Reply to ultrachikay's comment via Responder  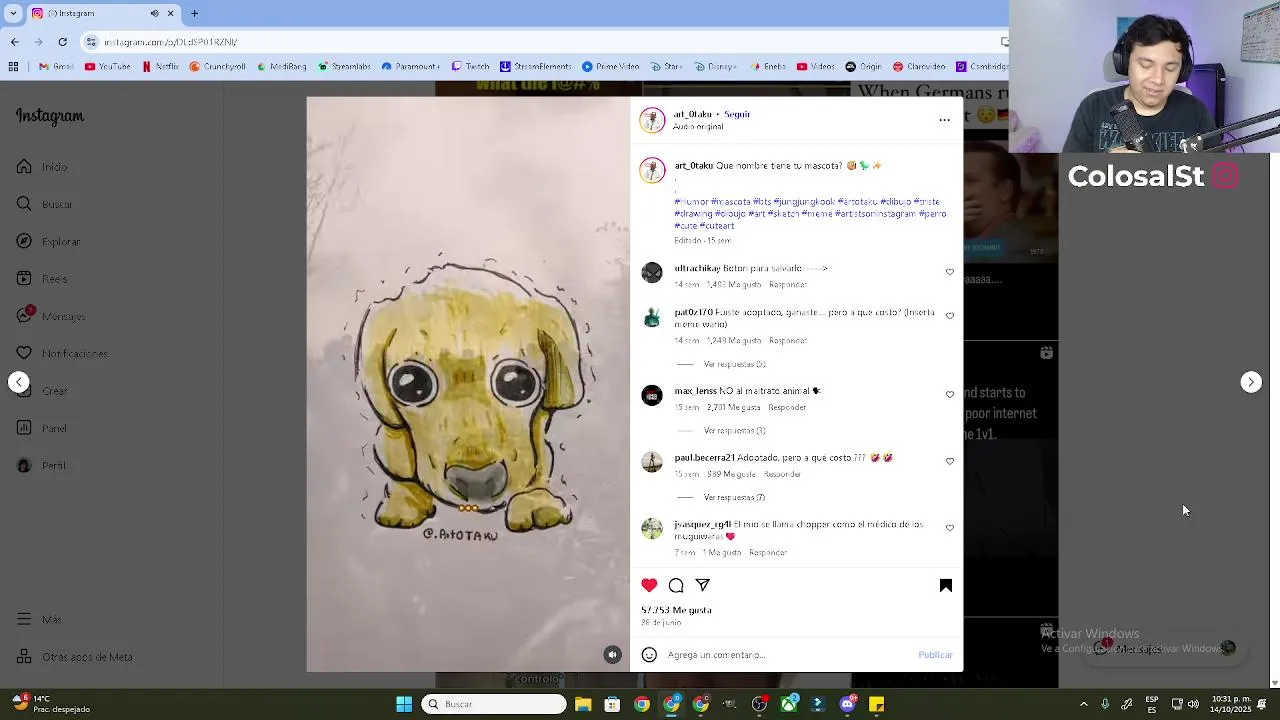(788, 285)
